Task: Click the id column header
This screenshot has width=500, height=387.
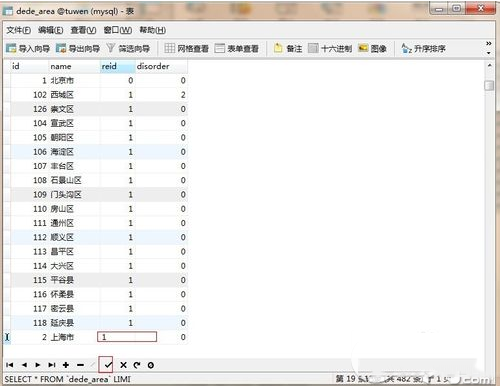Action: pos(30,66)
